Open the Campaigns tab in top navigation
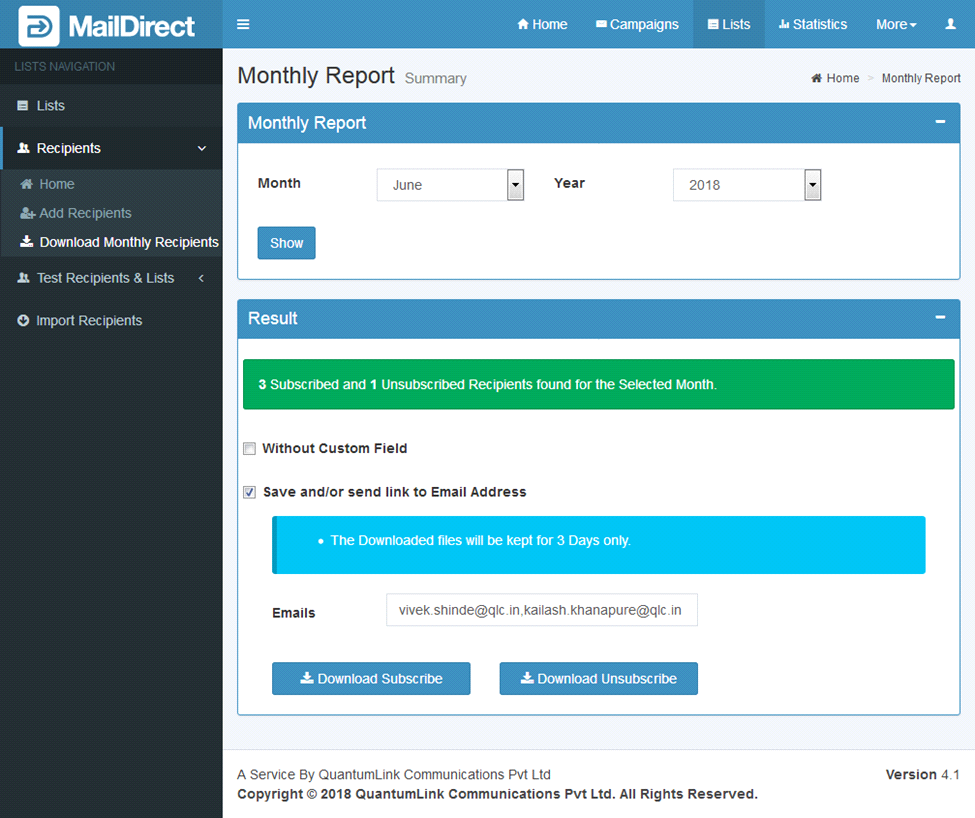 [636, 25]
